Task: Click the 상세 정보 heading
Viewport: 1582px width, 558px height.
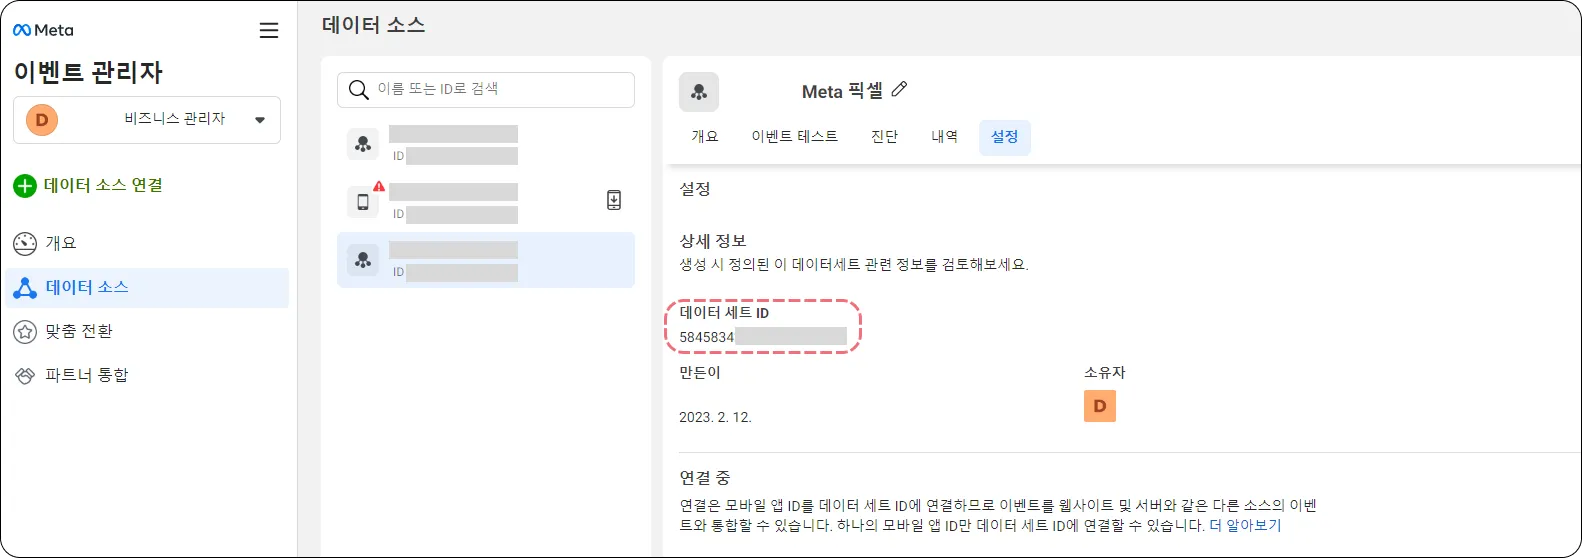Action: [713, 241]
